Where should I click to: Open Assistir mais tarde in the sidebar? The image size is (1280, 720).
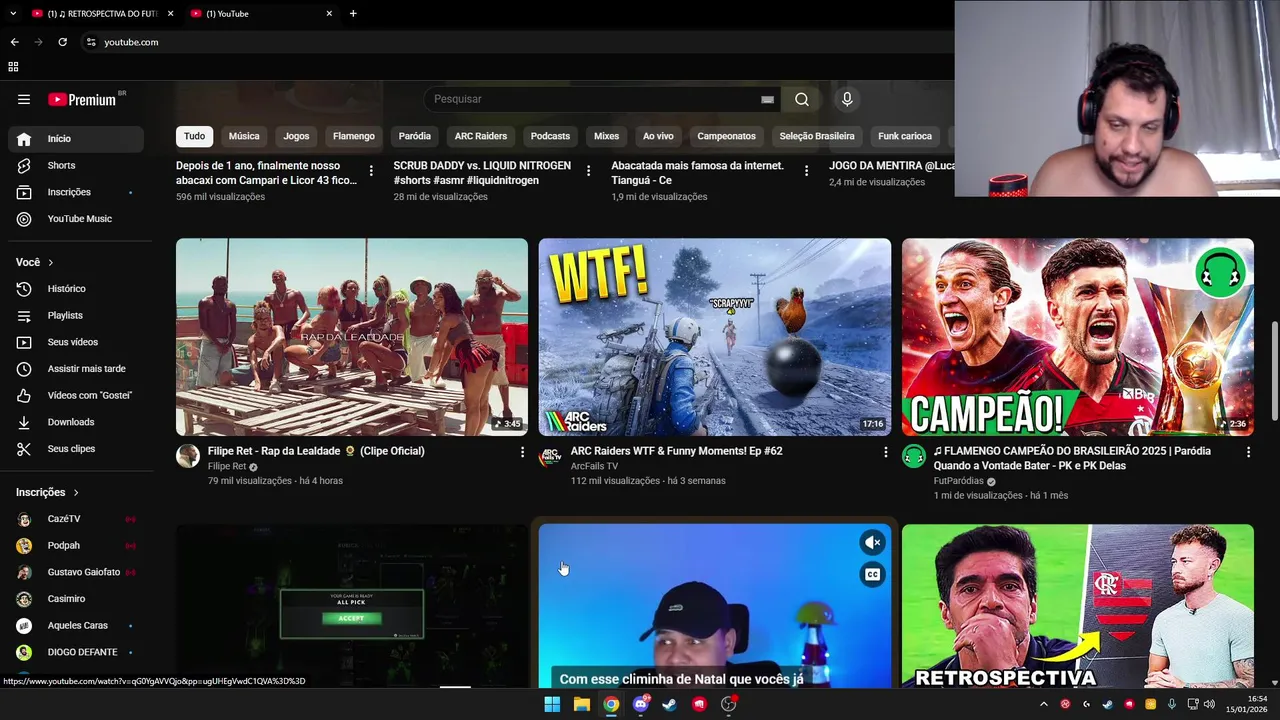[76, 369]
